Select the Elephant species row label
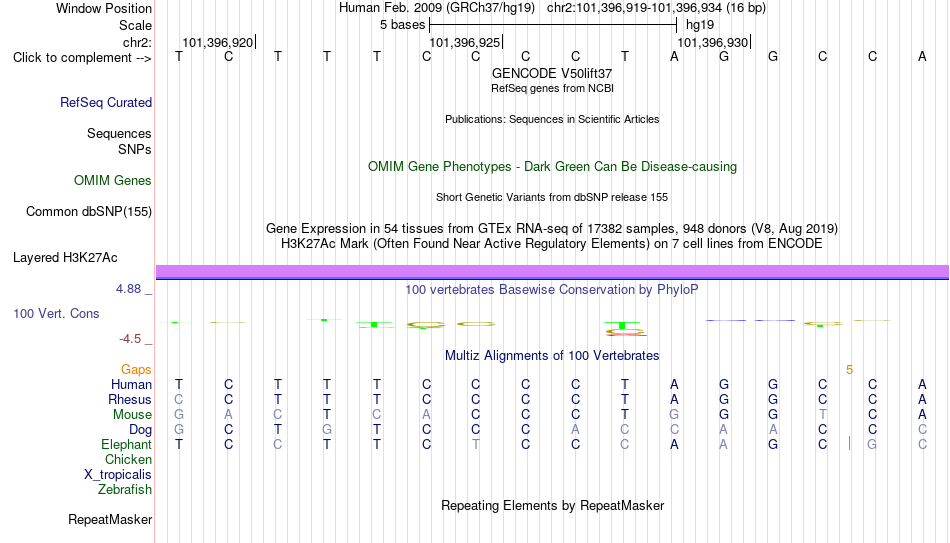 tap(127, 445)
